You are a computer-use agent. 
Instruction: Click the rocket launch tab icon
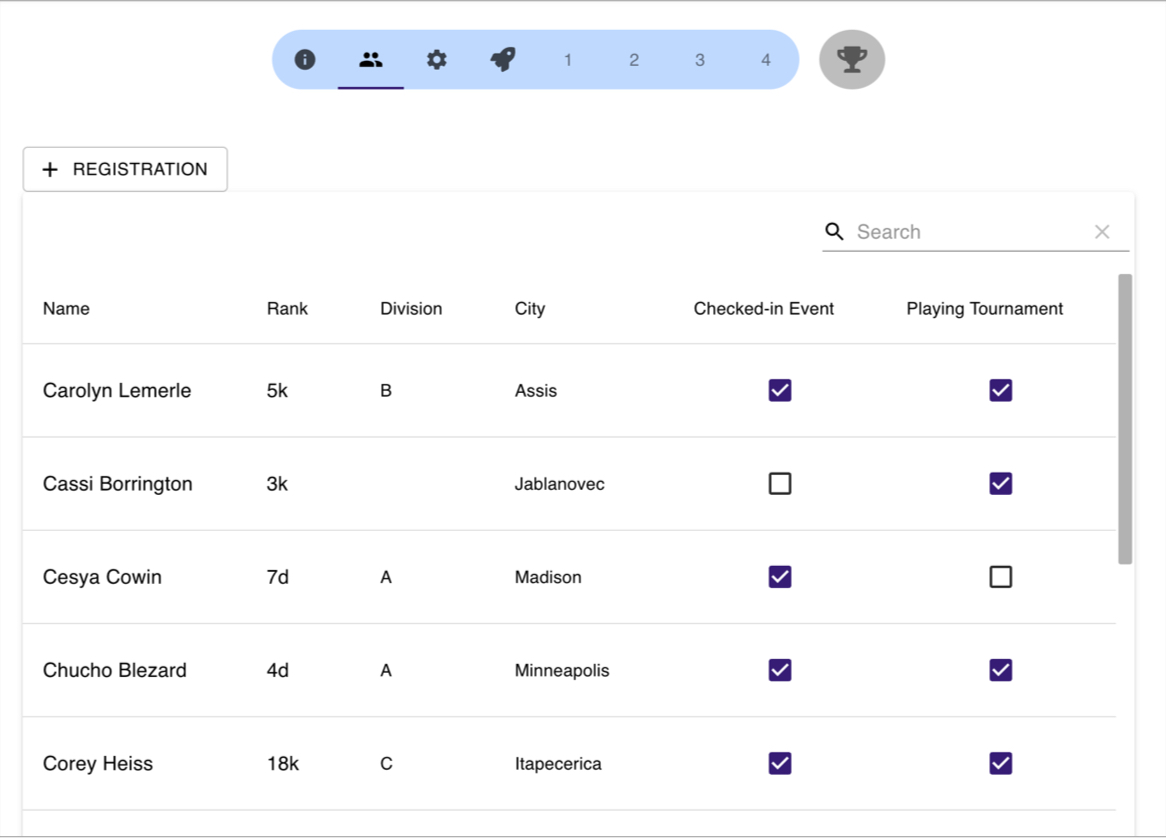[503, 59]
